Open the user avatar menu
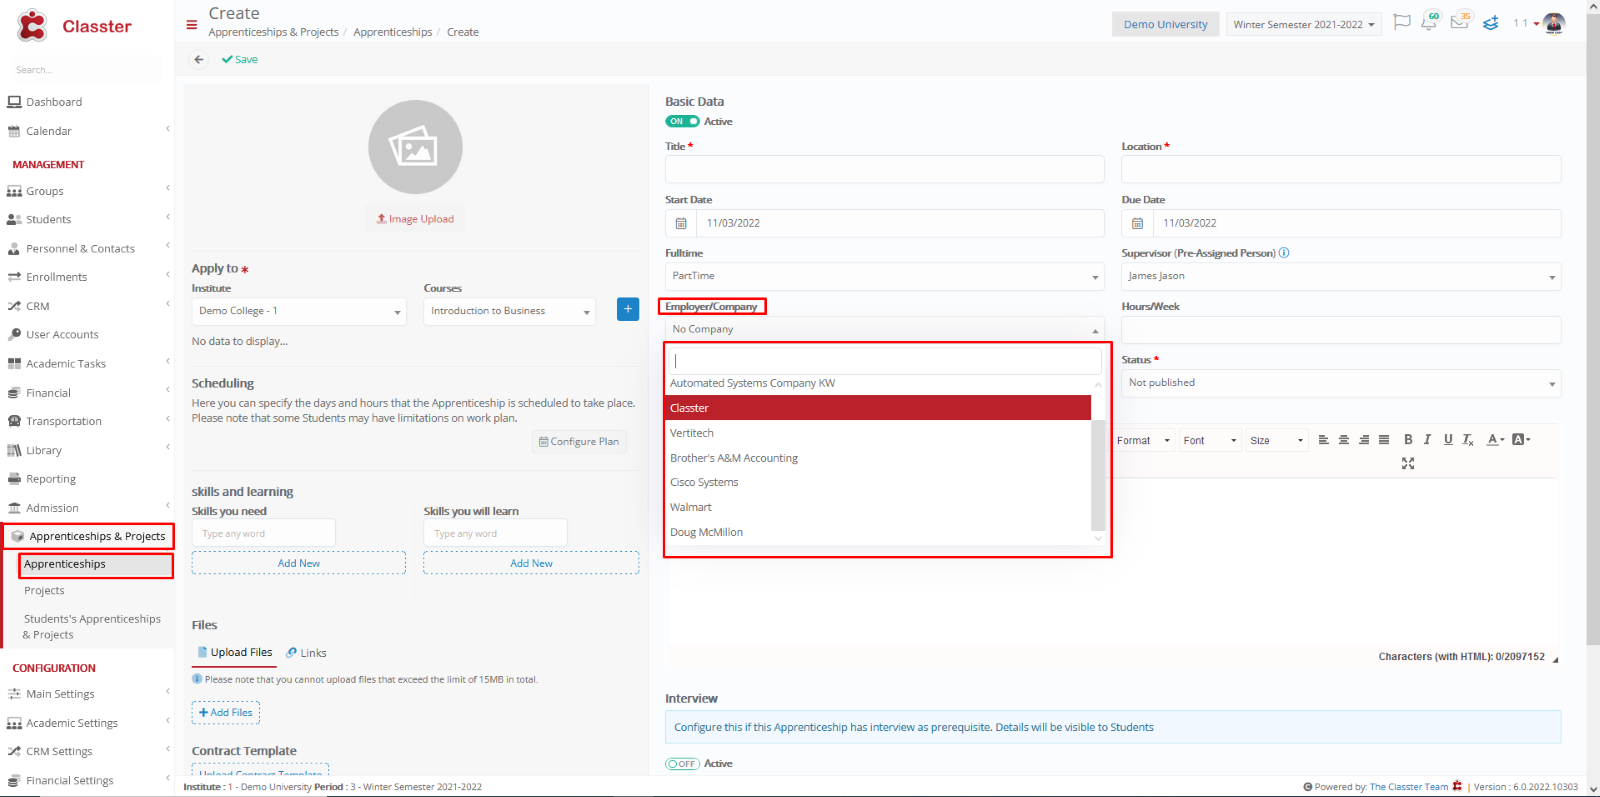This screenshot has height=797, width=1600. 1554,23
